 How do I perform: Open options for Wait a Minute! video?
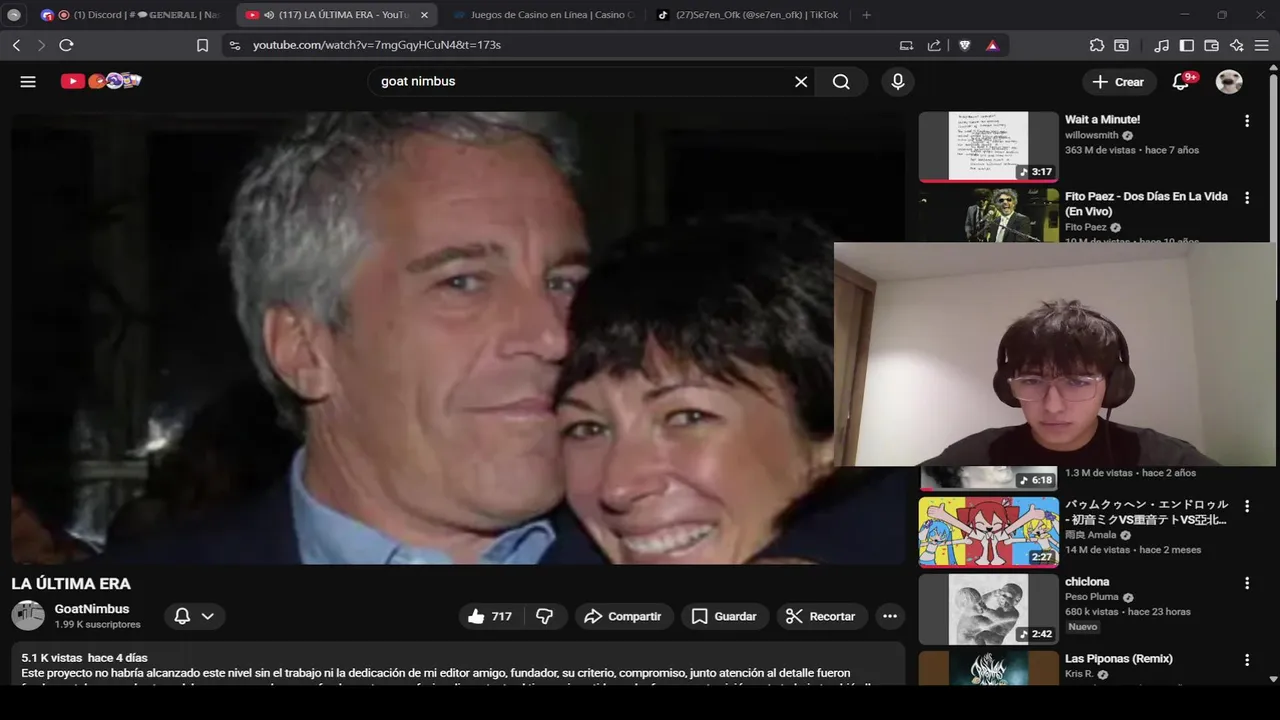click(1246, 121)
